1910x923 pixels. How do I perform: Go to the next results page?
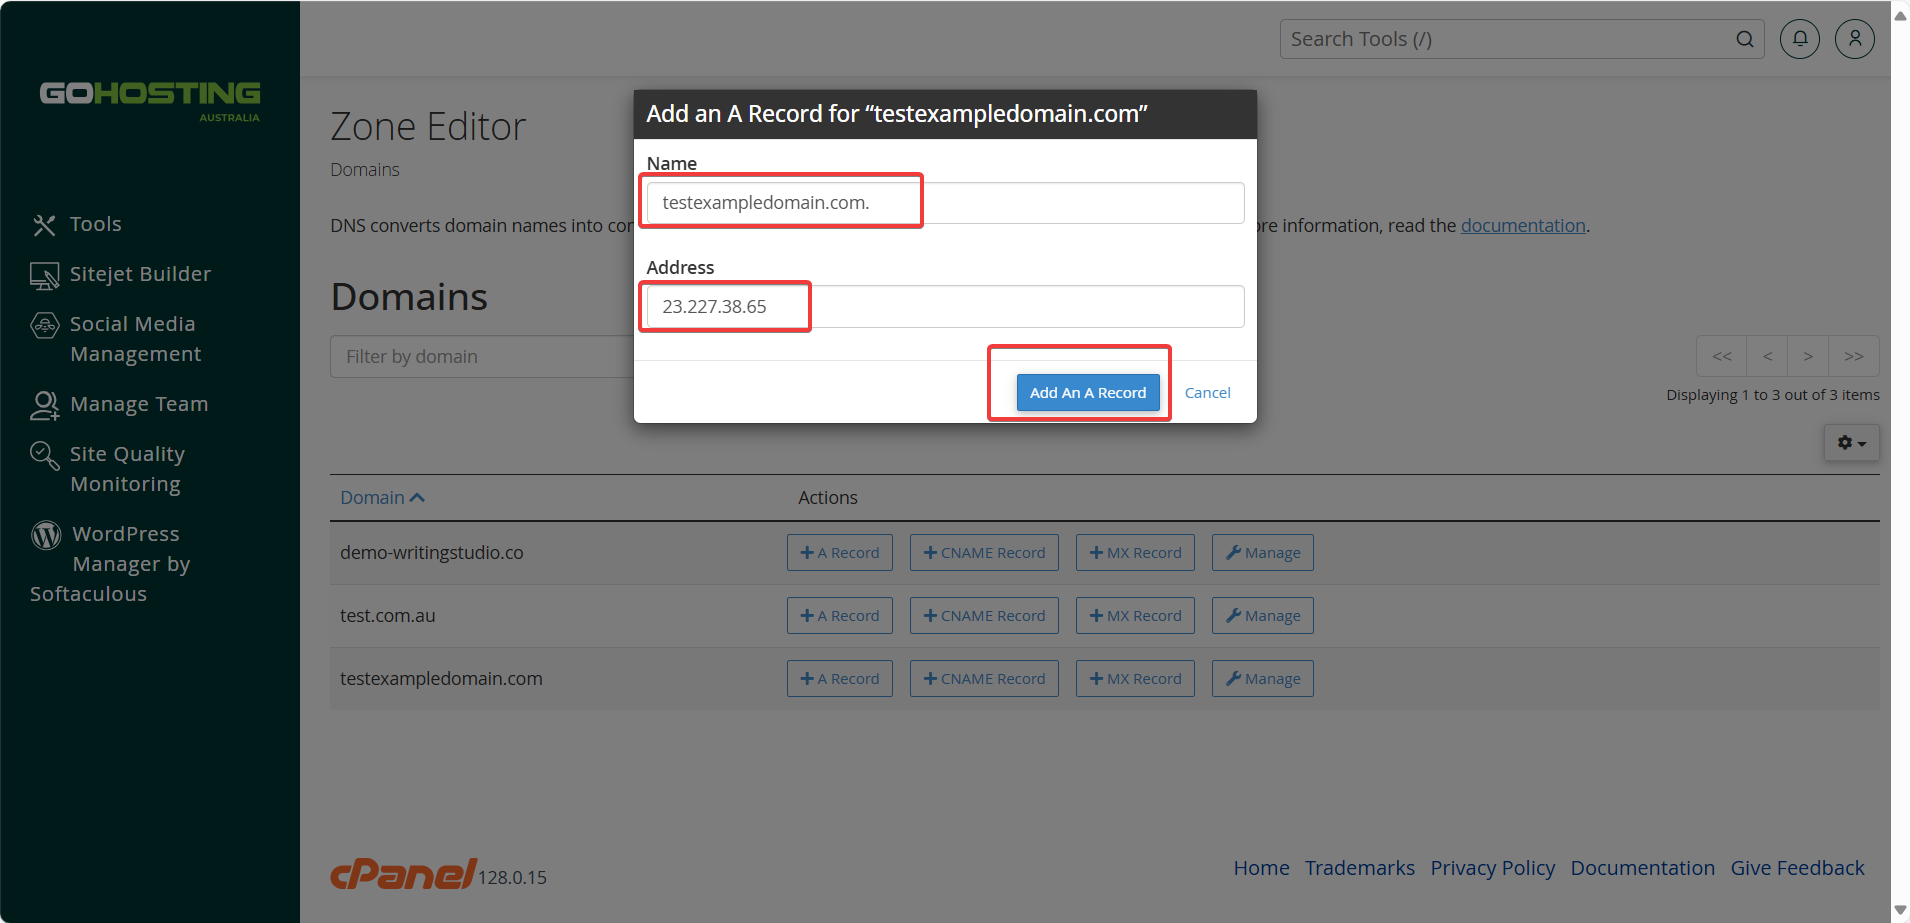[1807, 356]
